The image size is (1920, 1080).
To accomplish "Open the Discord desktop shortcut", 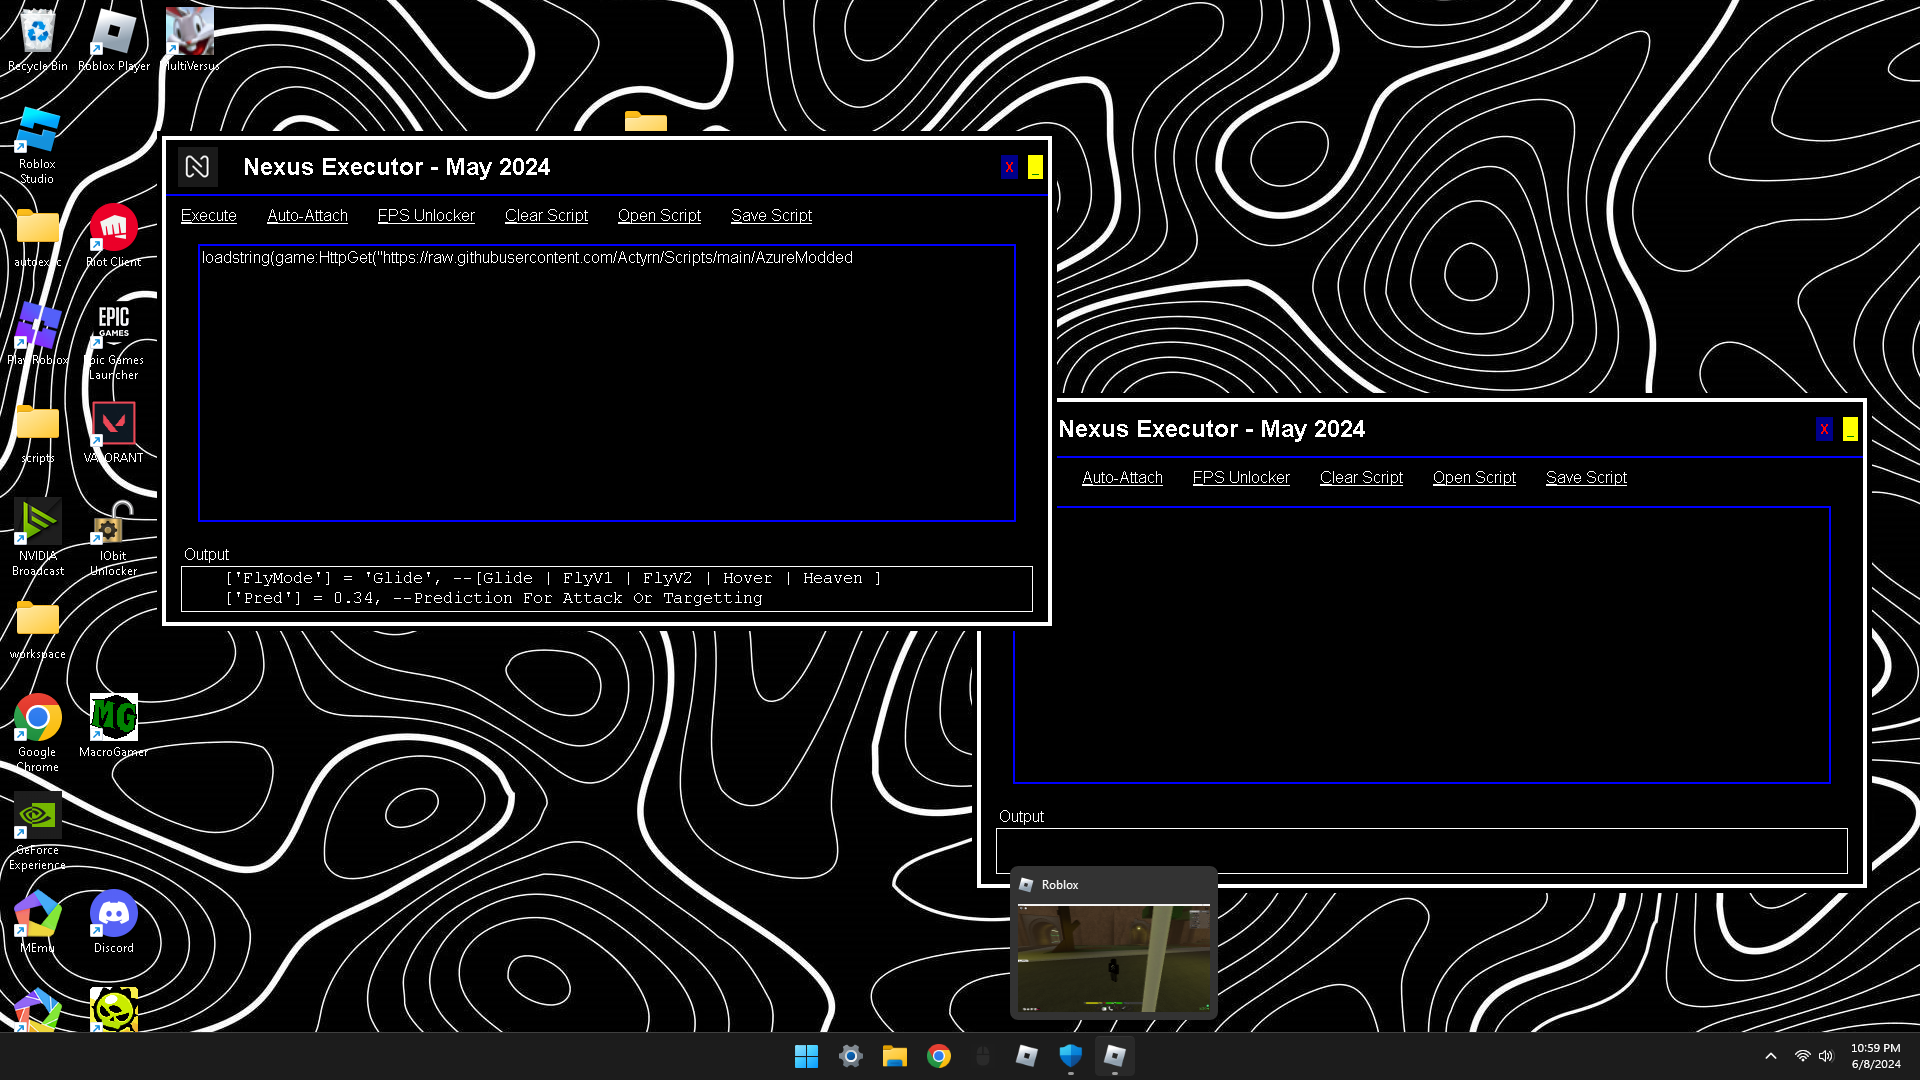I will [113, 914].
